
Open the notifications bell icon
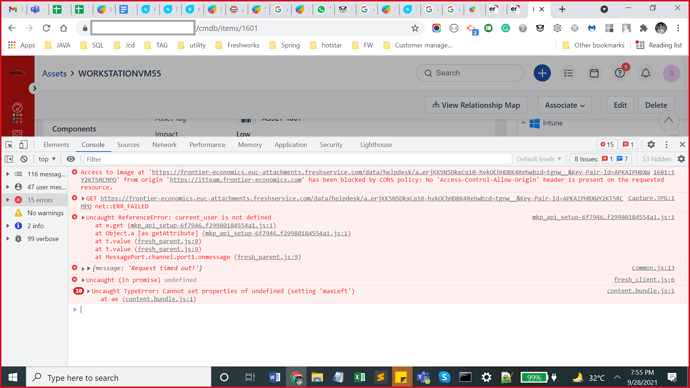(646, 73)
